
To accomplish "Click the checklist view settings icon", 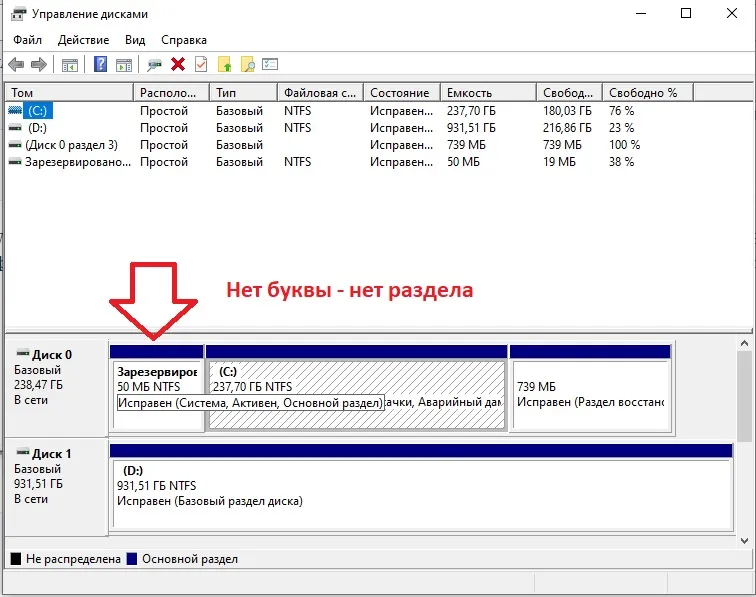I will click(270, 64).
